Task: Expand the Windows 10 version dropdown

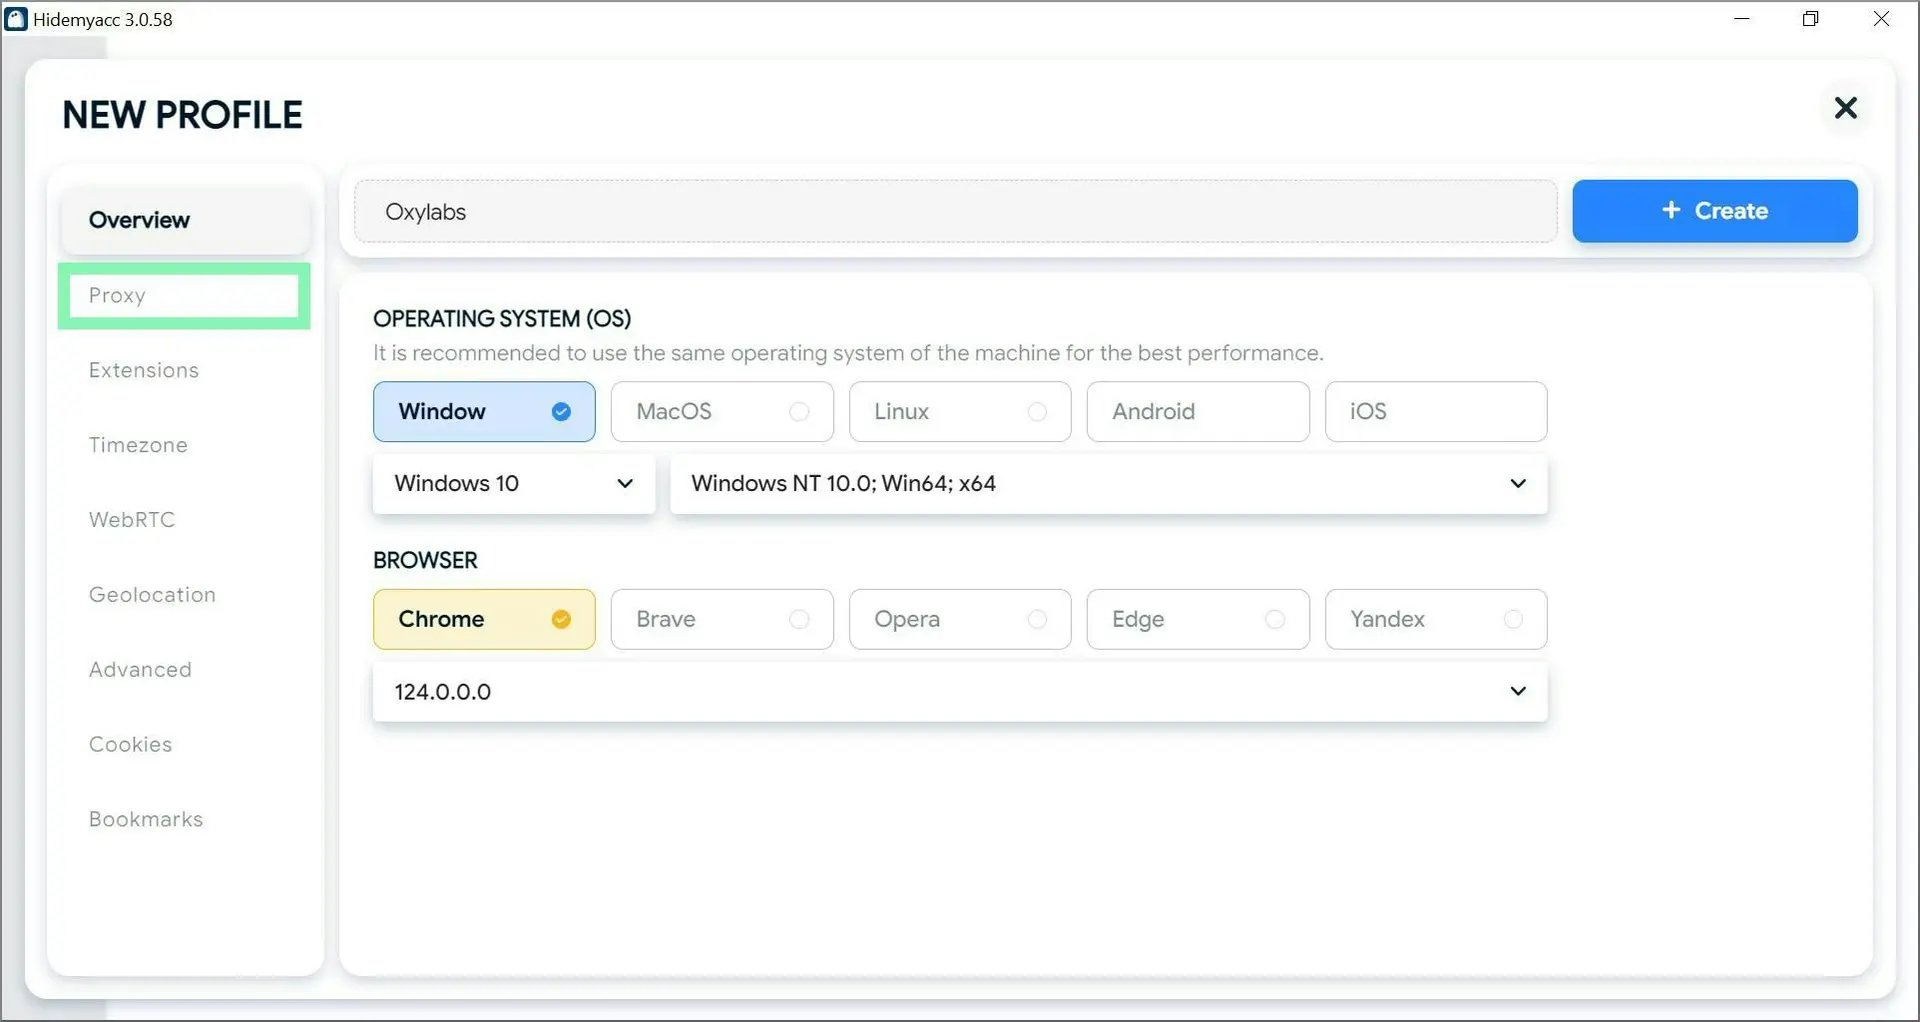Action: 513,484
